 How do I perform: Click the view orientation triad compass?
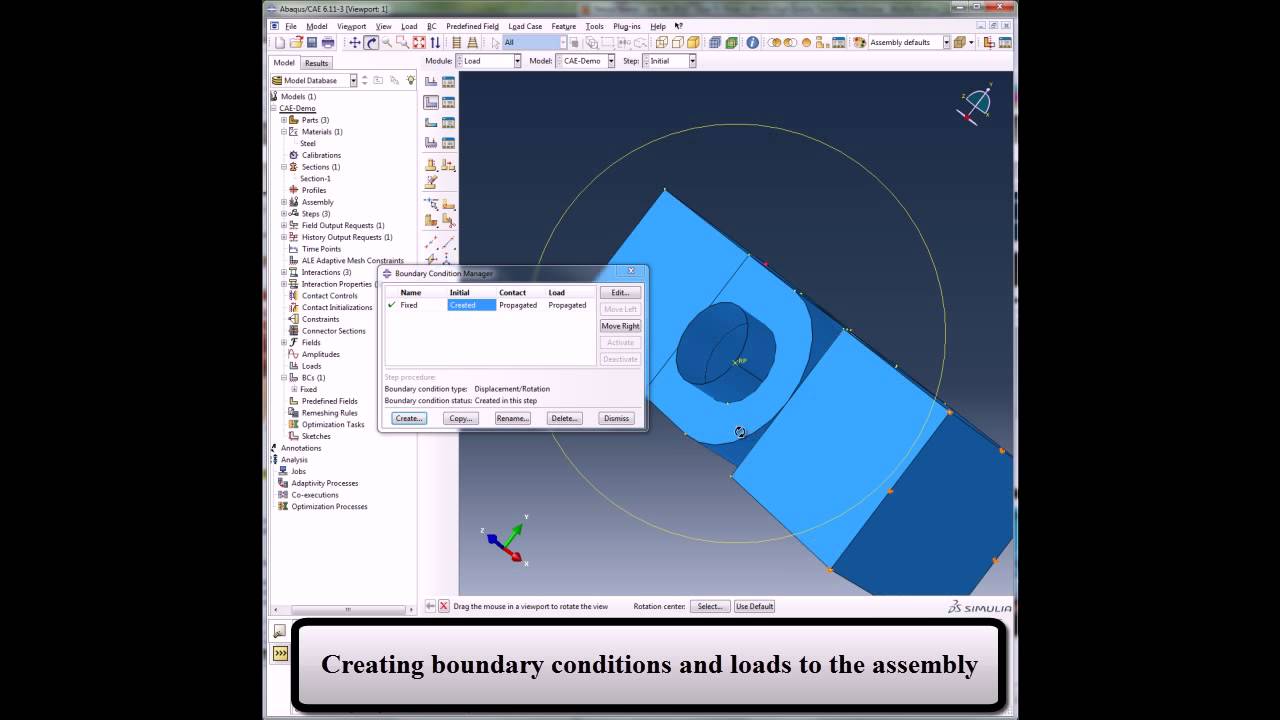coord(974,103)
